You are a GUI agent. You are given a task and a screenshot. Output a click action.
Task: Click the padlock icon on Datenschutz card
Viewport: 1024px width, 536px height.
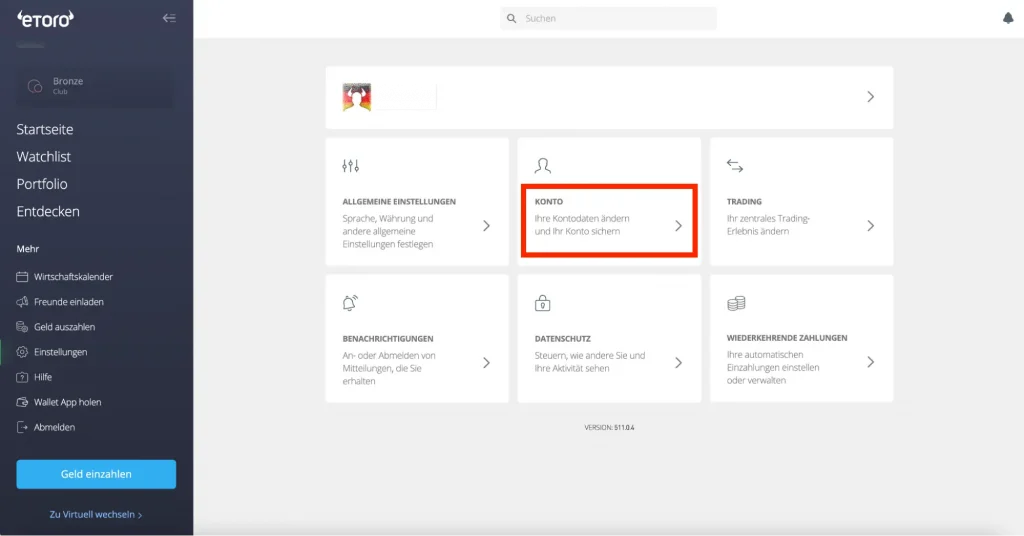[543, 303]
